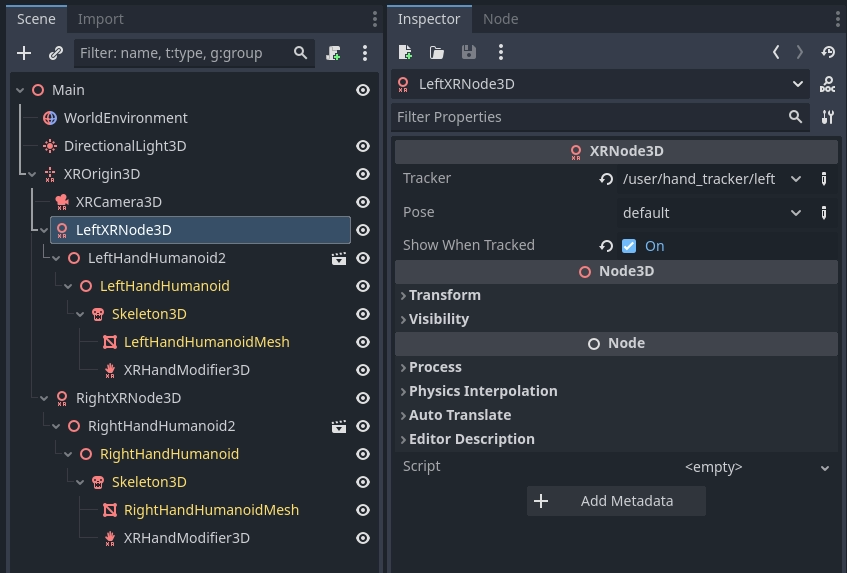
Task: Collapse the RightXRNode3D tree node
Action: 44,398
